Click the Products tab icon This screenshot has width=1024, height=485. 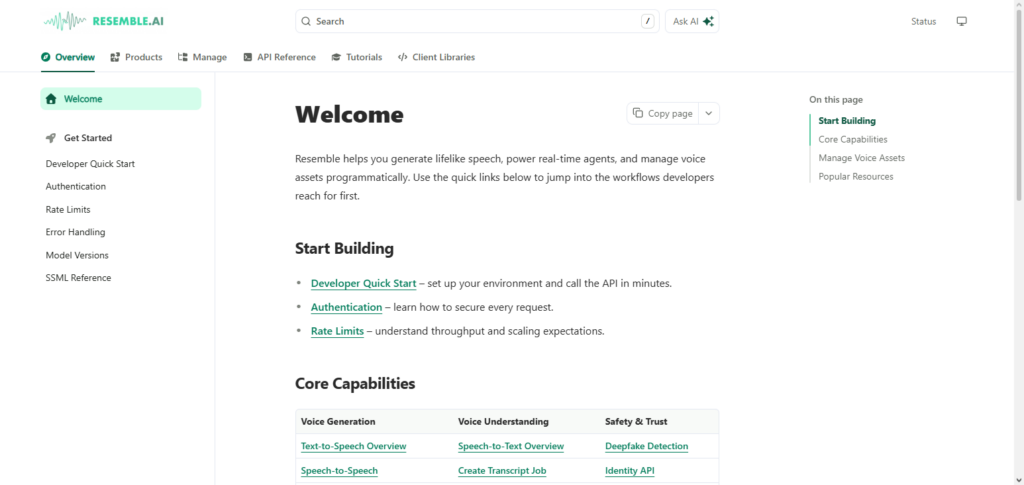[116, 57]
